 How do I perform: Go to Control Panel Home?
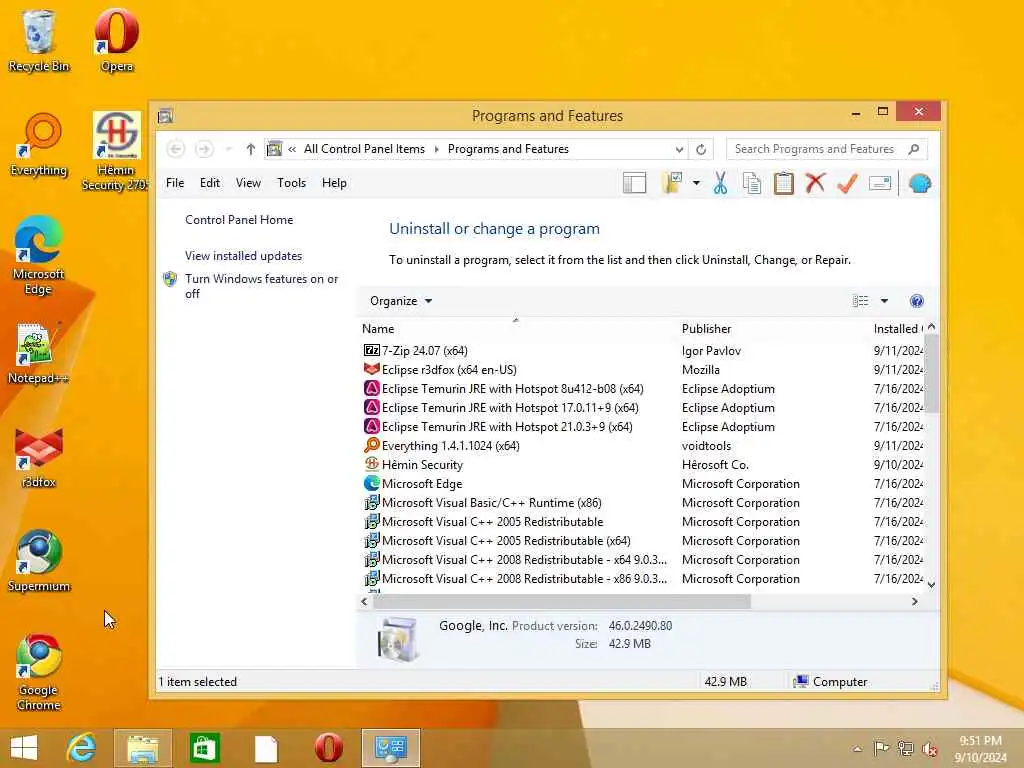click(x=239, y=220)
